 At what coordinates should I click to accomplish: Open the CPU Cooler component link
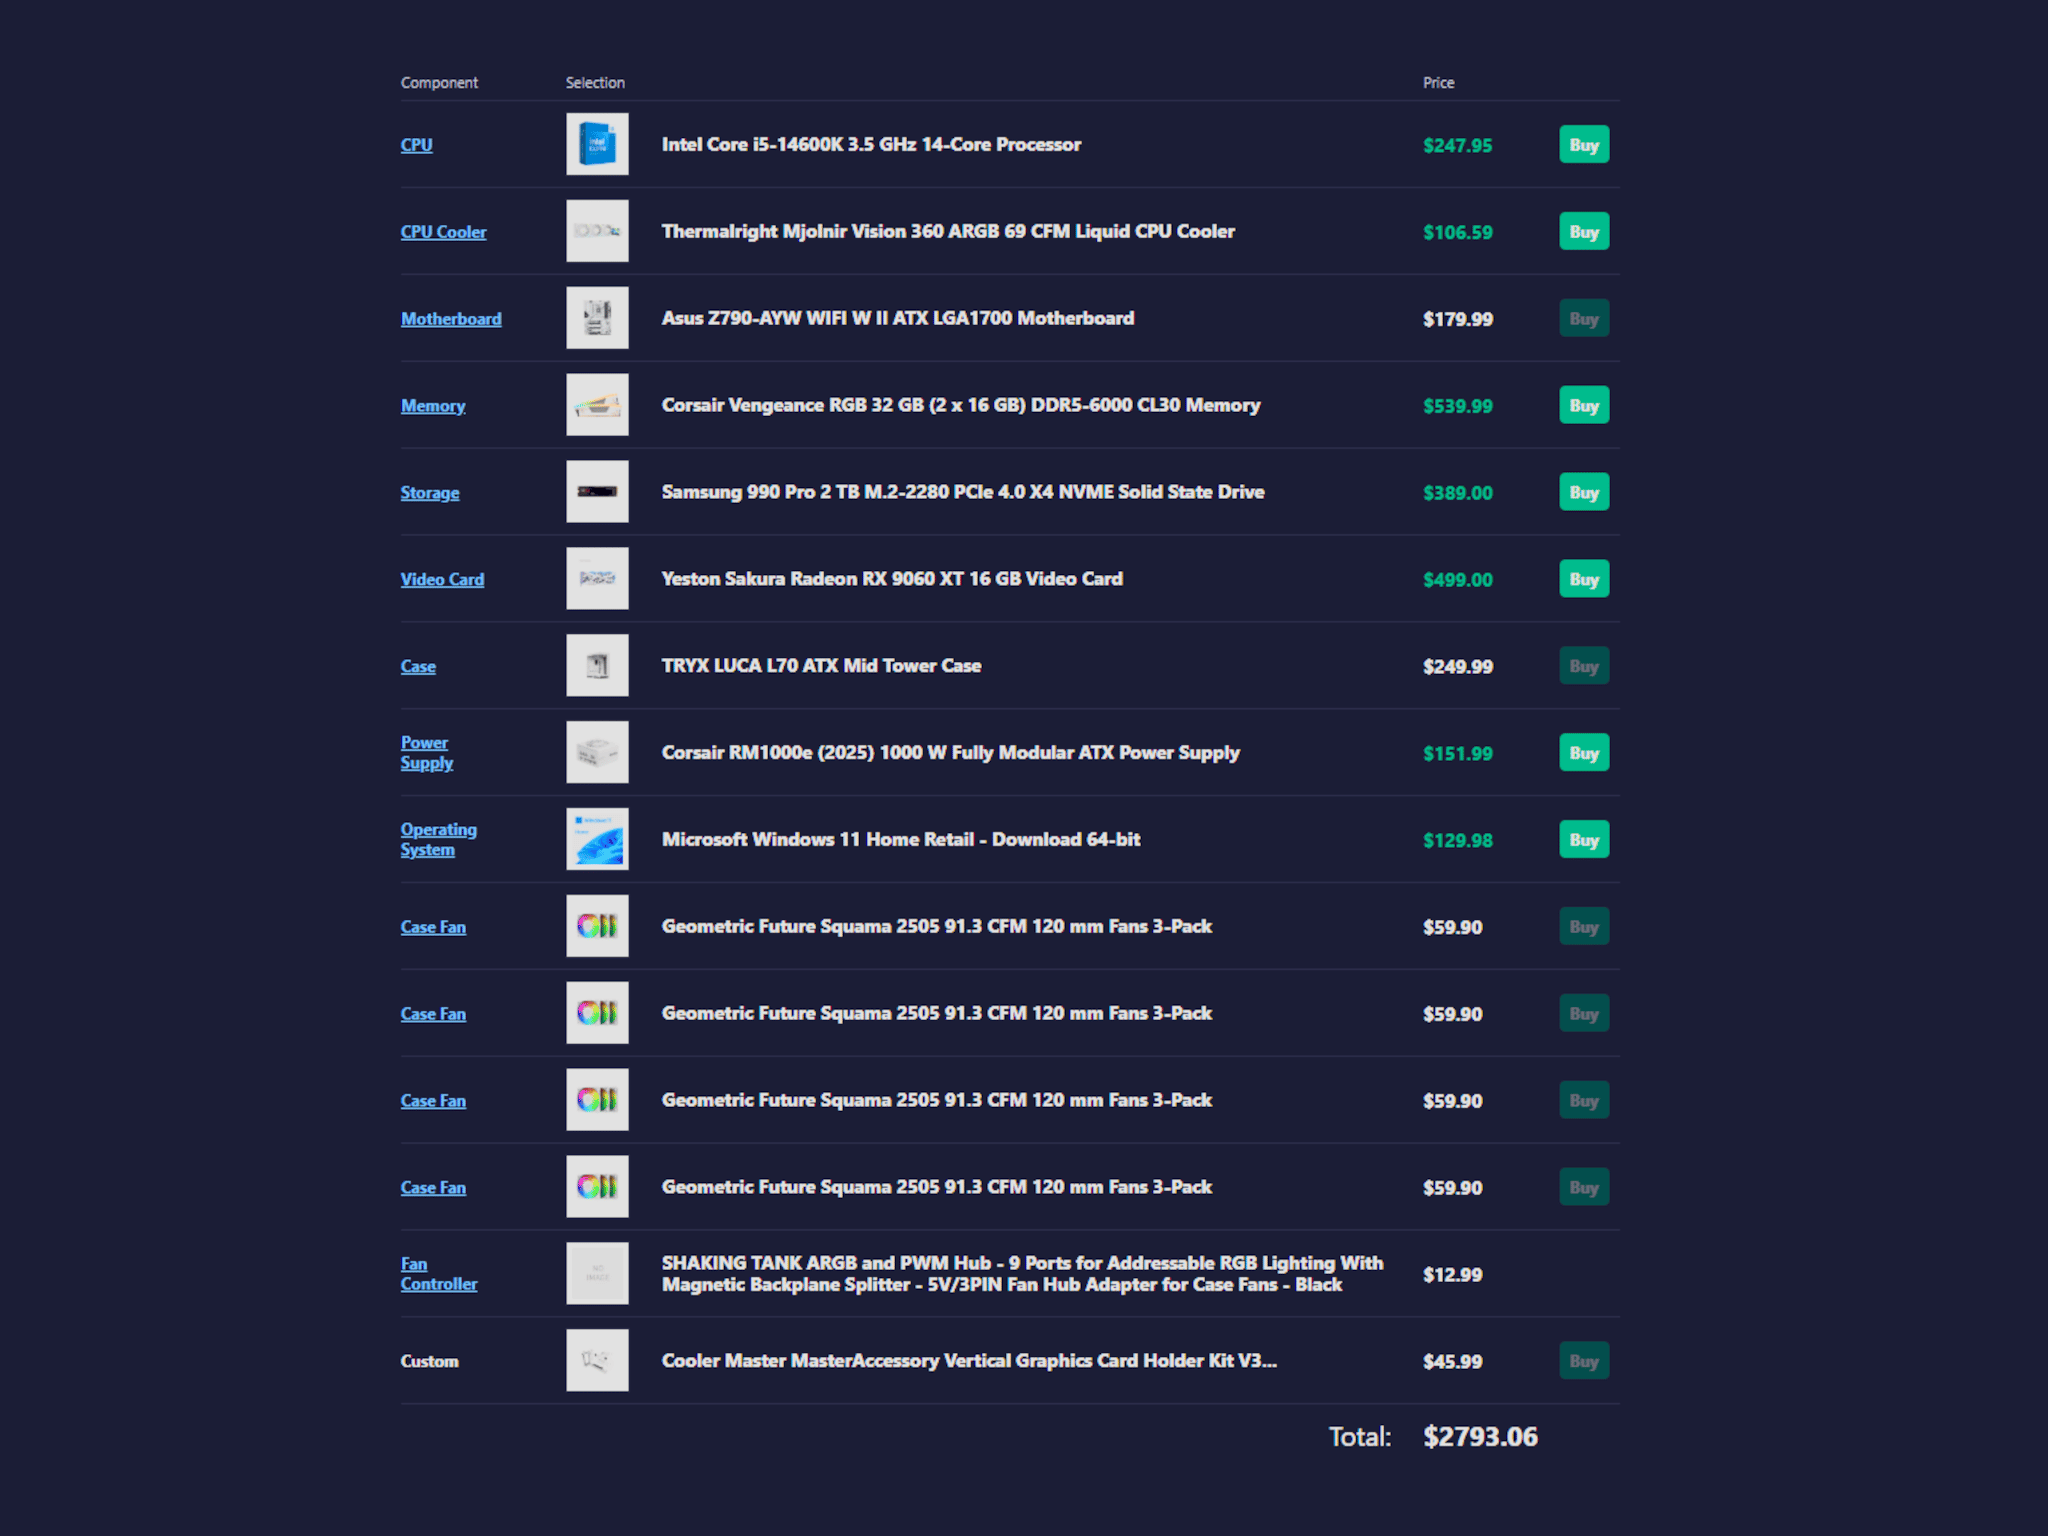(443, 232)
